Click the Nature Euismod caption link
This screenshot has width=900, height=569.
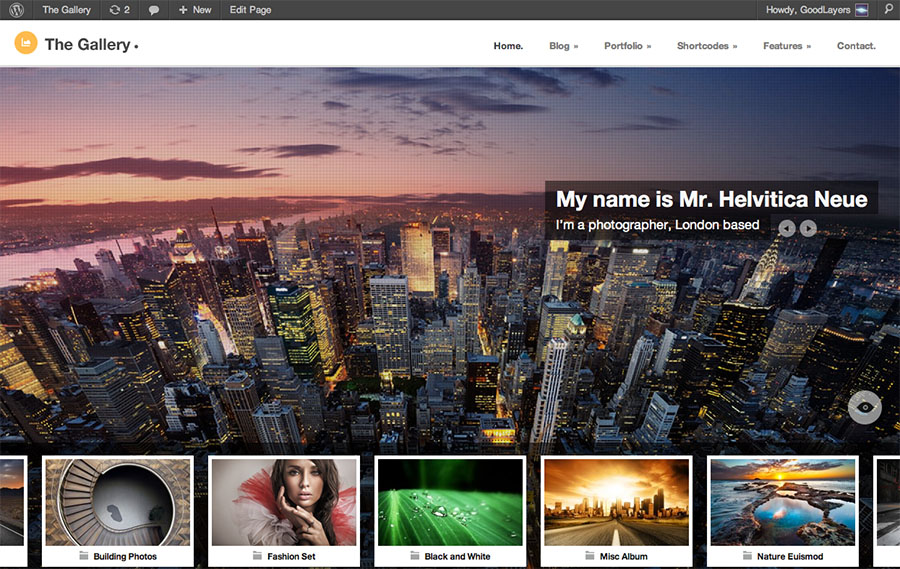click(790, 556)
